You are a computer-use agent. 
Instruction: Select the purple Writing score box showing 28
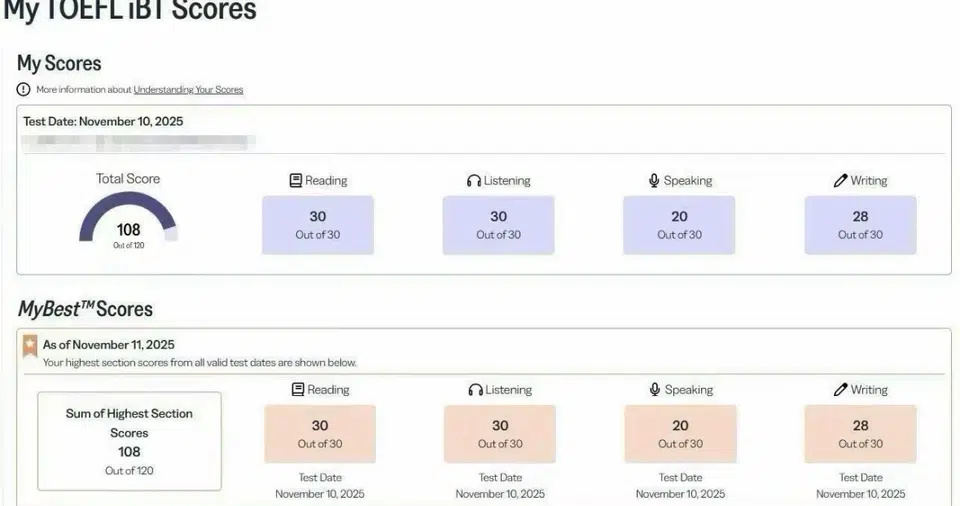click(x=860, y=224)
